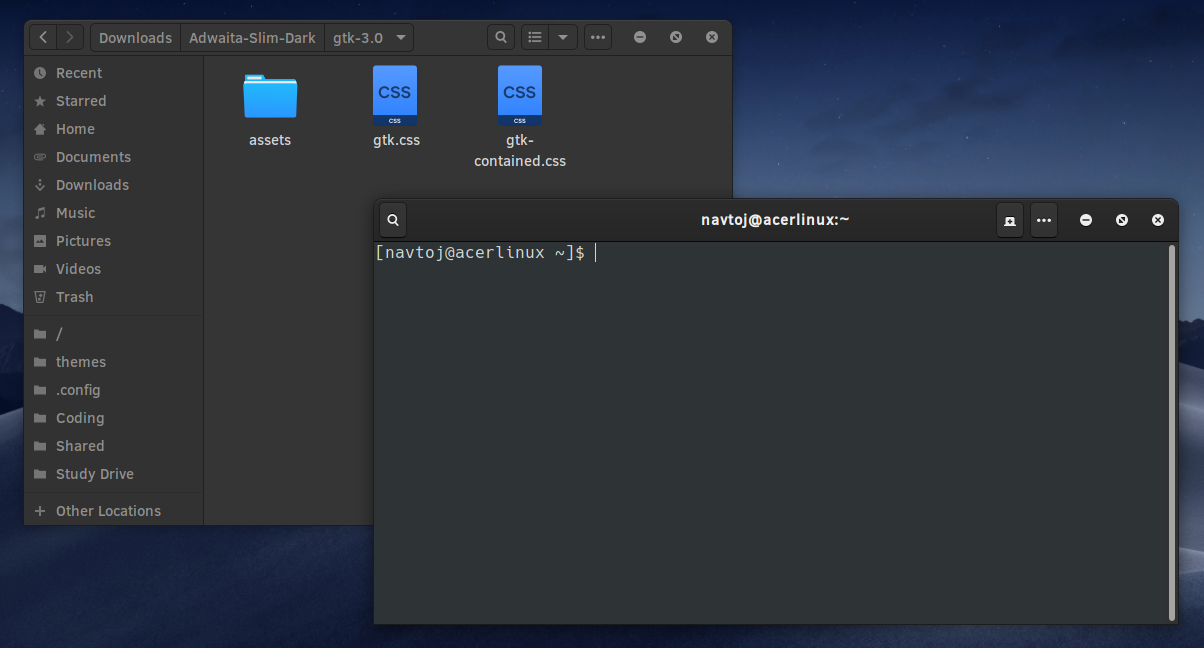Open the terminal three-dots menu
1204x648 pixels.
[x=1044, y=220]
